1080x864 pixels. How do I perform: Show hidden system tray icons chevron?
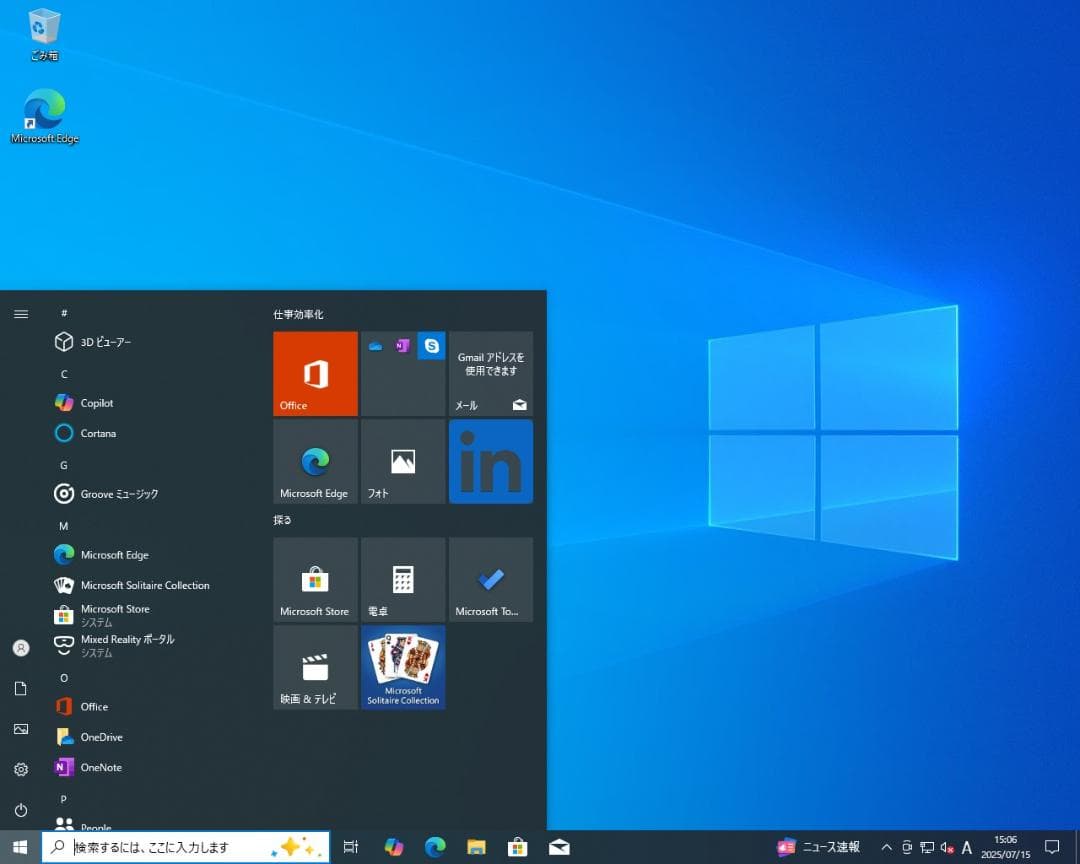pos(886,847)
